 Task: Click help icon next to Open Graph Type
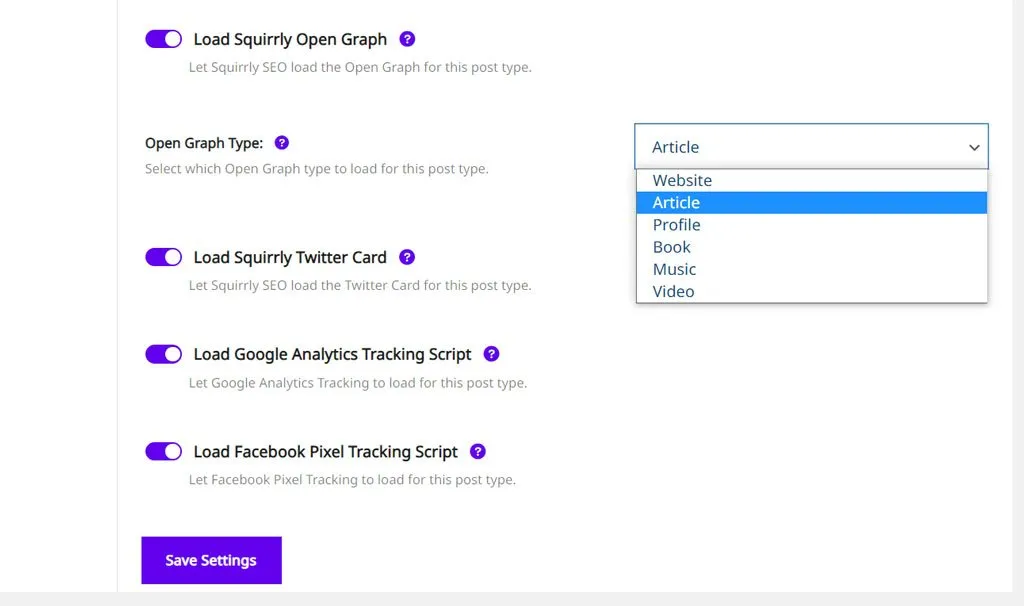coord(281,143)
